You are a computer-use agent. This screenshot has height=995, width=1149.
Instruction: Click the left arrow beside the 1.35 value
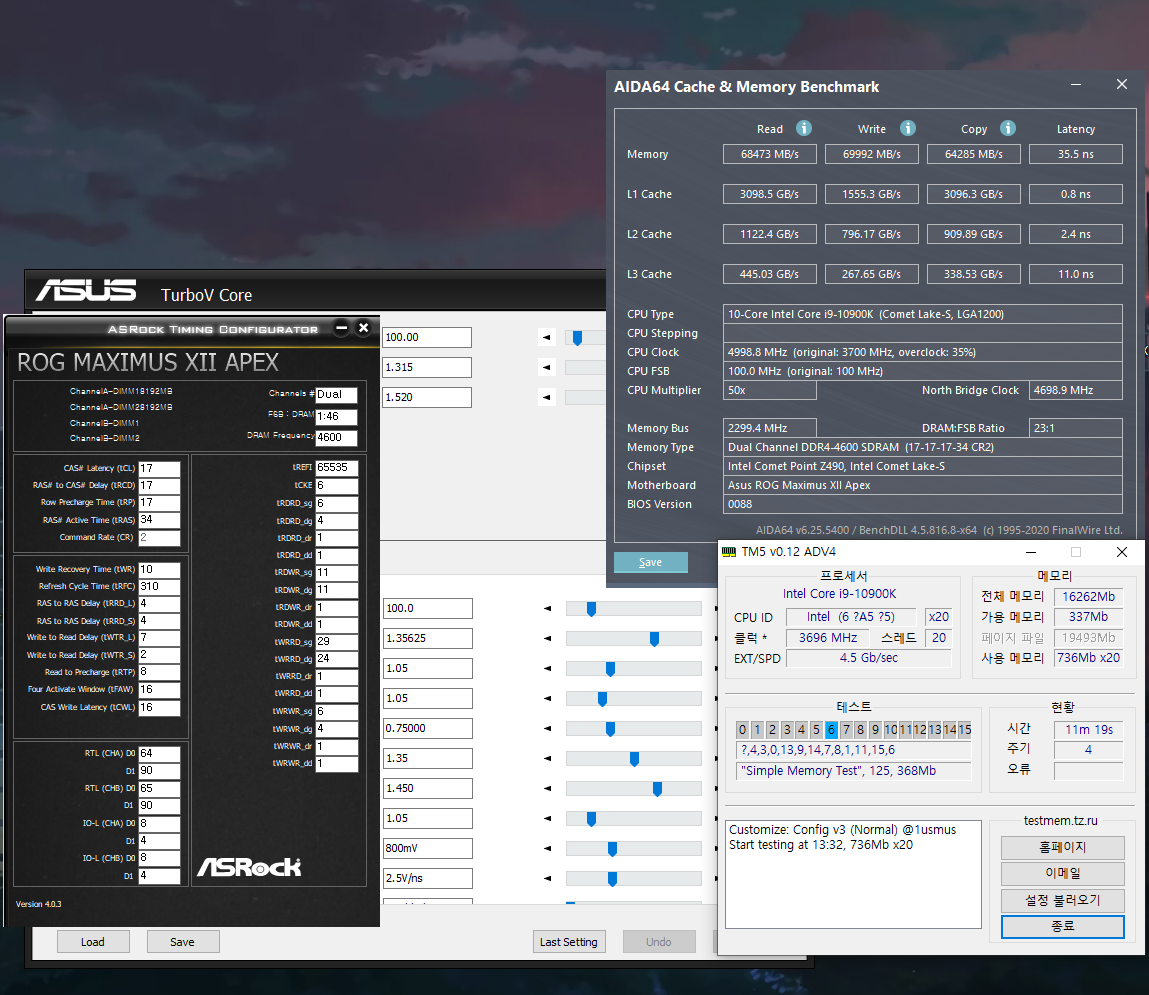point(547,758)
